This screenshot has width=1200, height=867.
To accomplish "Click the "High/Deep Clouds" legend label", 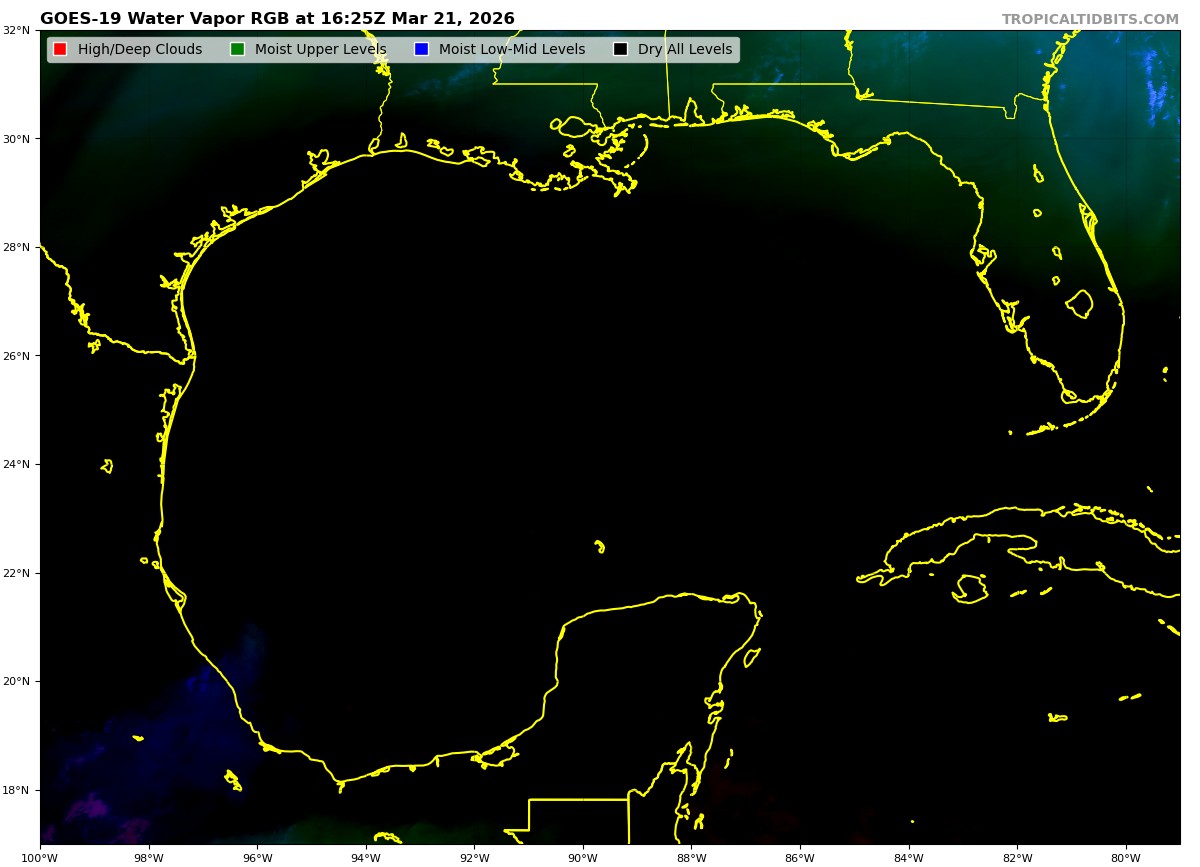I will click(x=139, y=50).
